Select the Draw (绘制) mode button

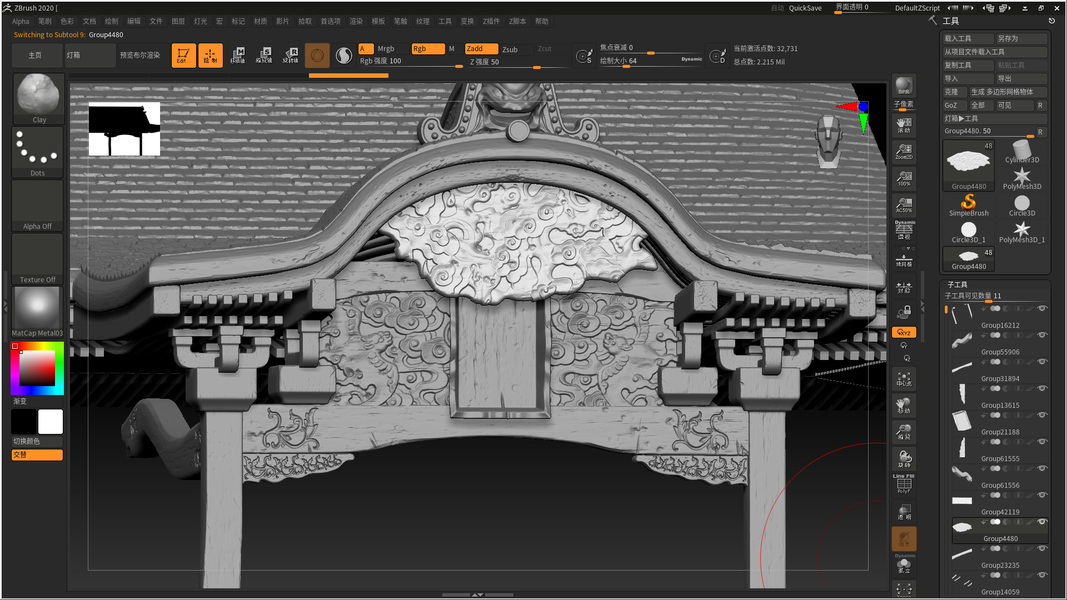pyautogui.click(x=210, y=55)
